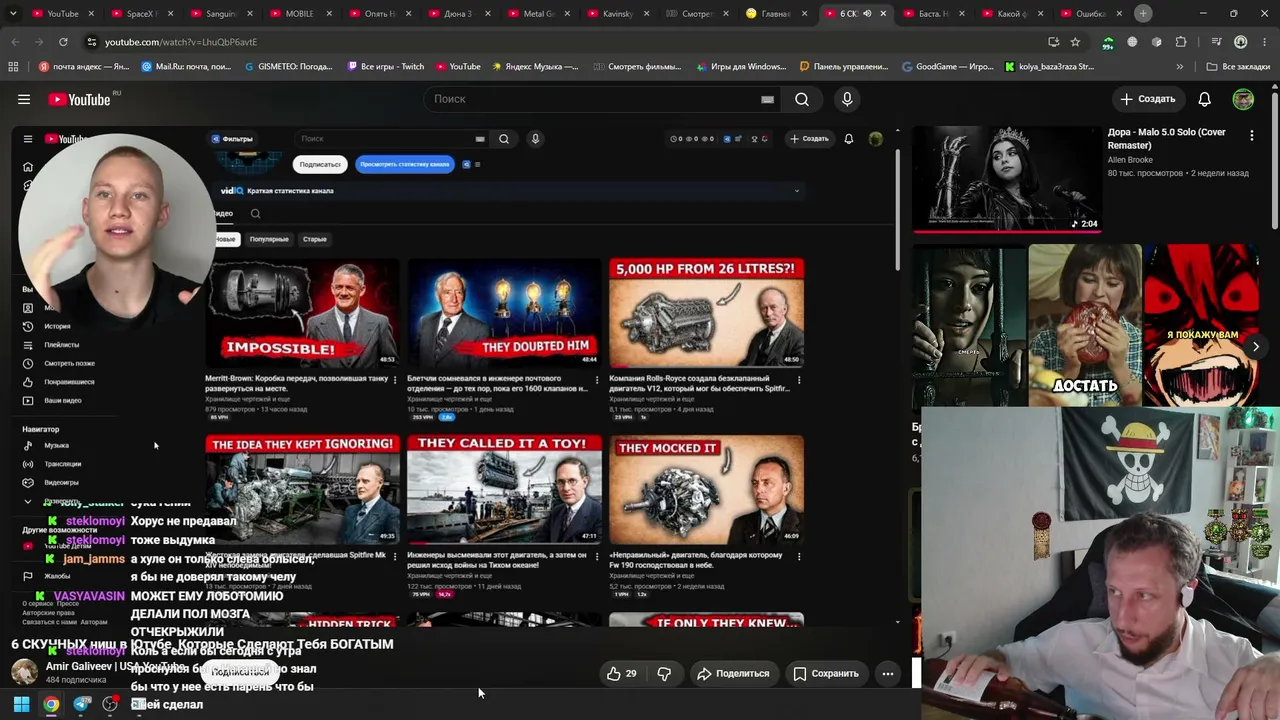The height and width of the screenshot is (720, 1280).
Task: Open the Mail.Ru bookmark
Action: click(x=187, y=67)
